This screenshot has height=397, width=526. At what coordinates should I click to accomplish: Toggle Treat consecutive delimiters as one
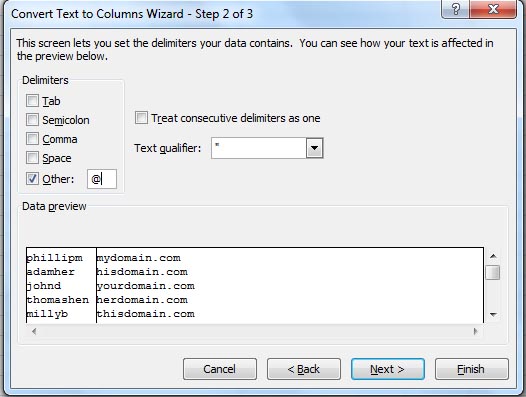pos(141,118)
